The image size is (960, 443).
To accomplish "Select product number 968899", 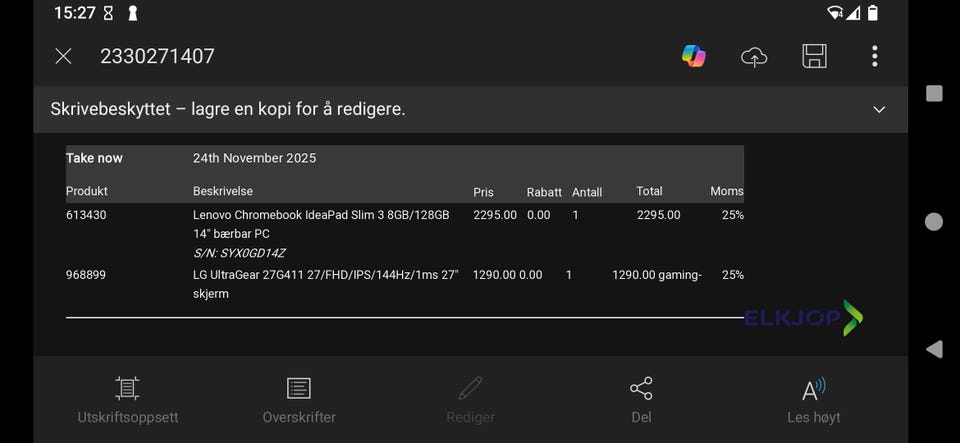I will pyautogui.click(x=86, y=275).
